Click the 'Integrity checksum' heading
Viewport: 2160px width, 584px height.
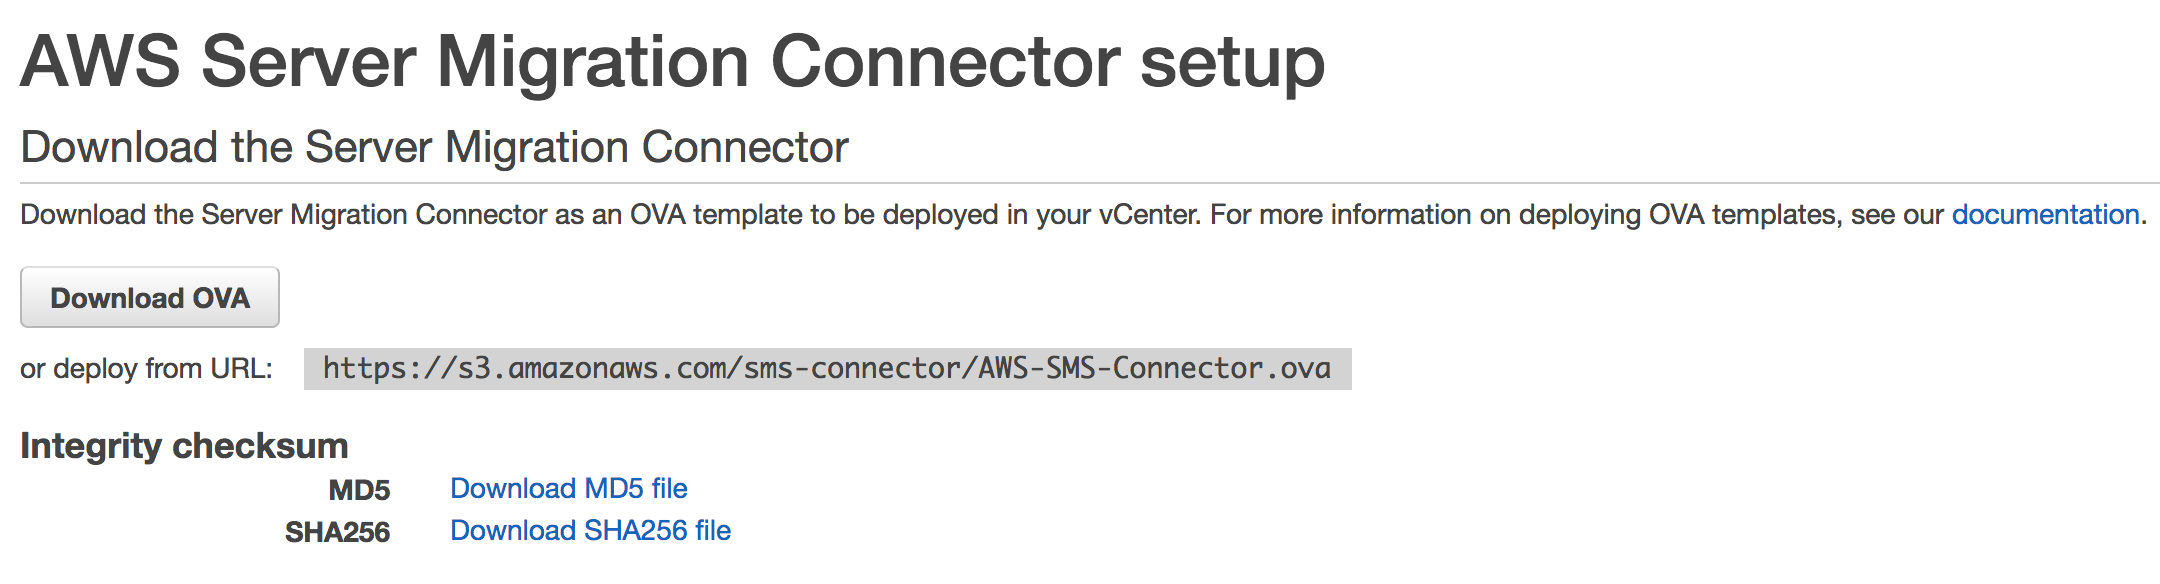tap(184, 446)
